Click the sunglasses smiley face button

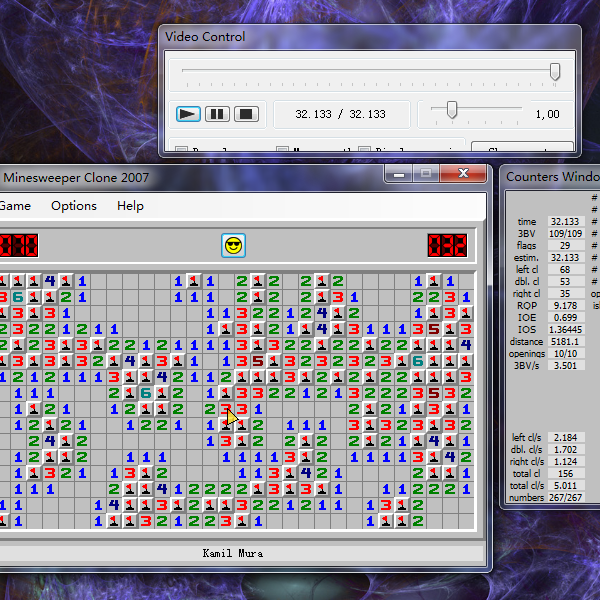tap(233, 245)
